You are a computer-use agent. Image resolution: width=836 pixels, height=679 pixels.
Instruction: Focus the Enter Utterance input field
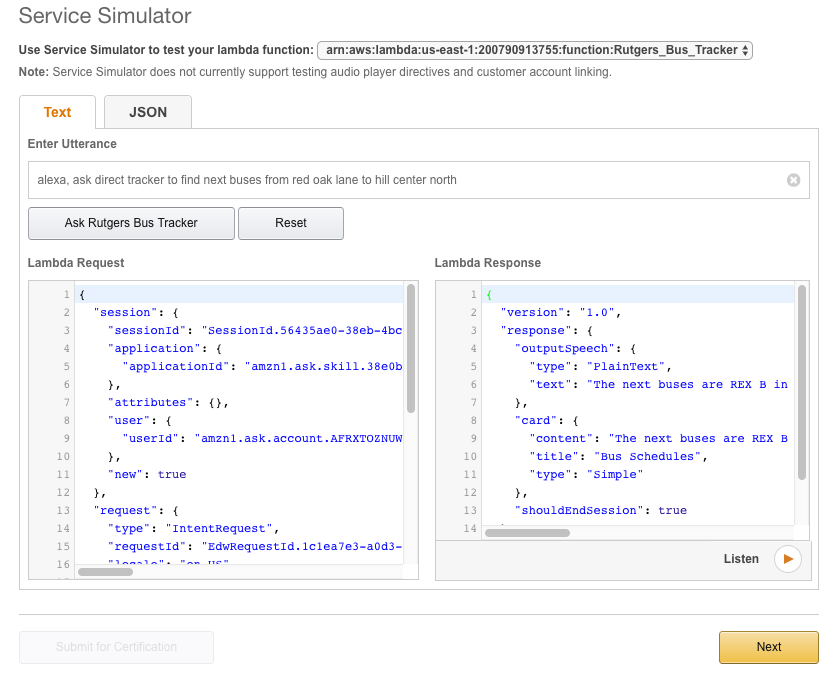point(419,180)
